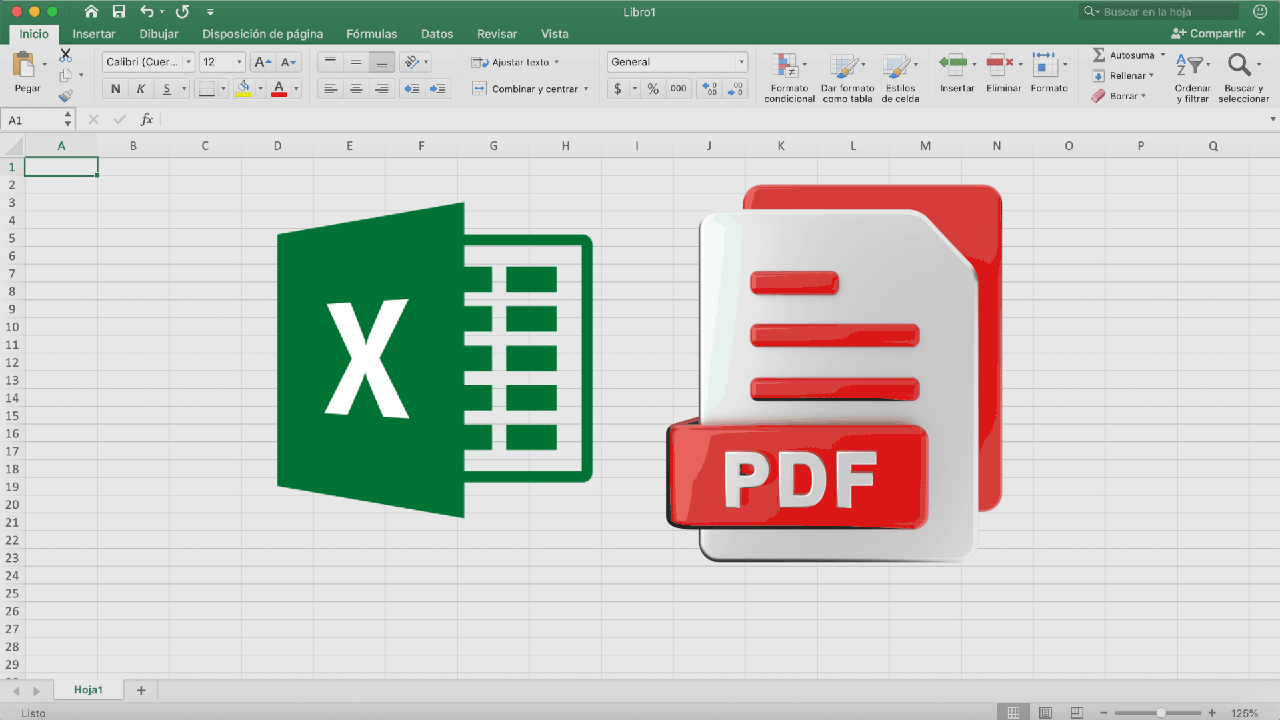The width and height of the screenshot is (1280, 720).
Task: Click the Pegar clipboard icon
Action: click(x=24, y=65)
